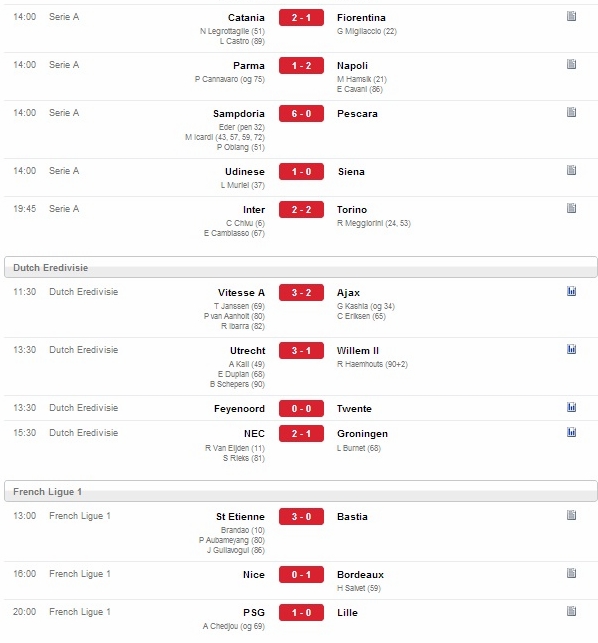Open report icon for Inter vs Torino
The image size is (598, 643).
[571, 208]
